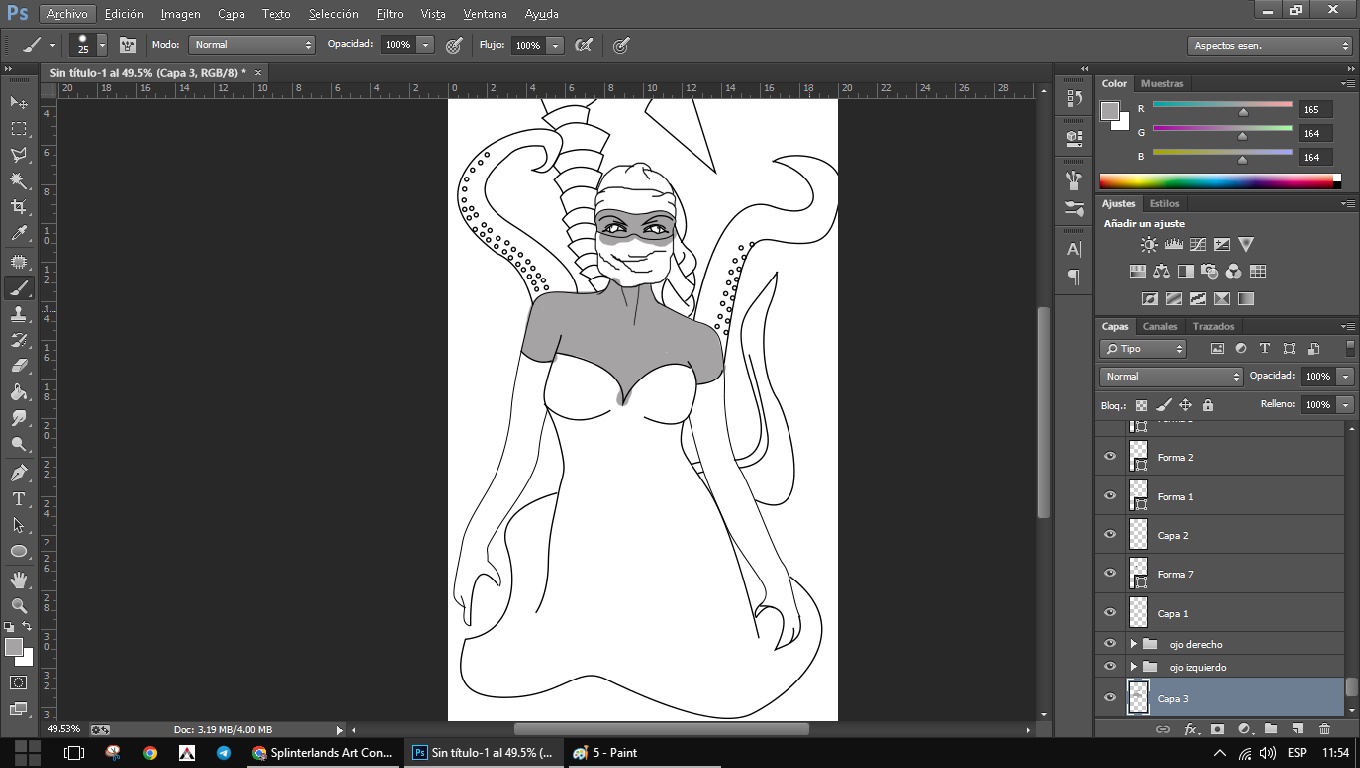Select the Path Selection tool
This screenshot has width=1360, height=768.
pyautogui.click(x=19, y=525)
